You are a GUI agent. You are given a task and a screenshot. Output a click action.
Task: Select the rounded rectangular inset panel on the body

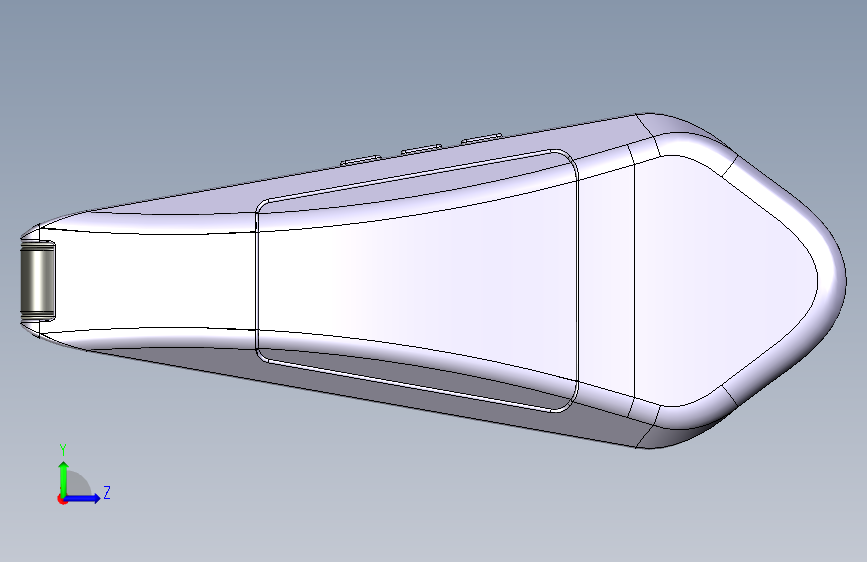tap(417, 281)
